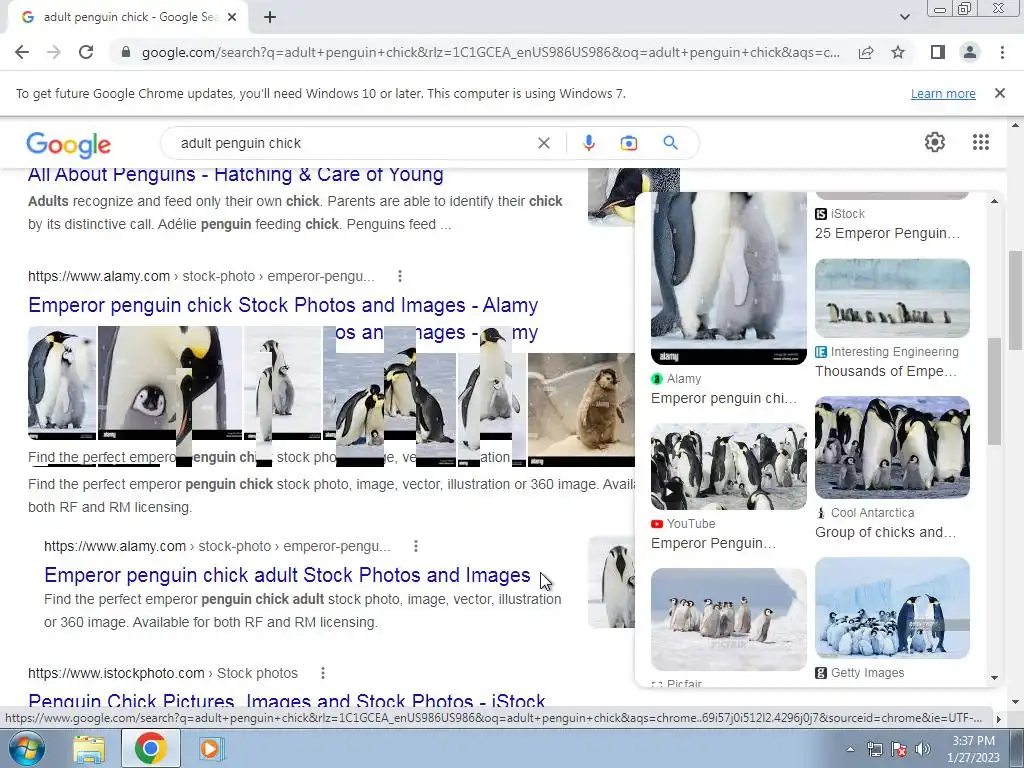Screen dimensions: 1024x768
Task: Go to the Google home logo
Action: click(x=69, y=144)
